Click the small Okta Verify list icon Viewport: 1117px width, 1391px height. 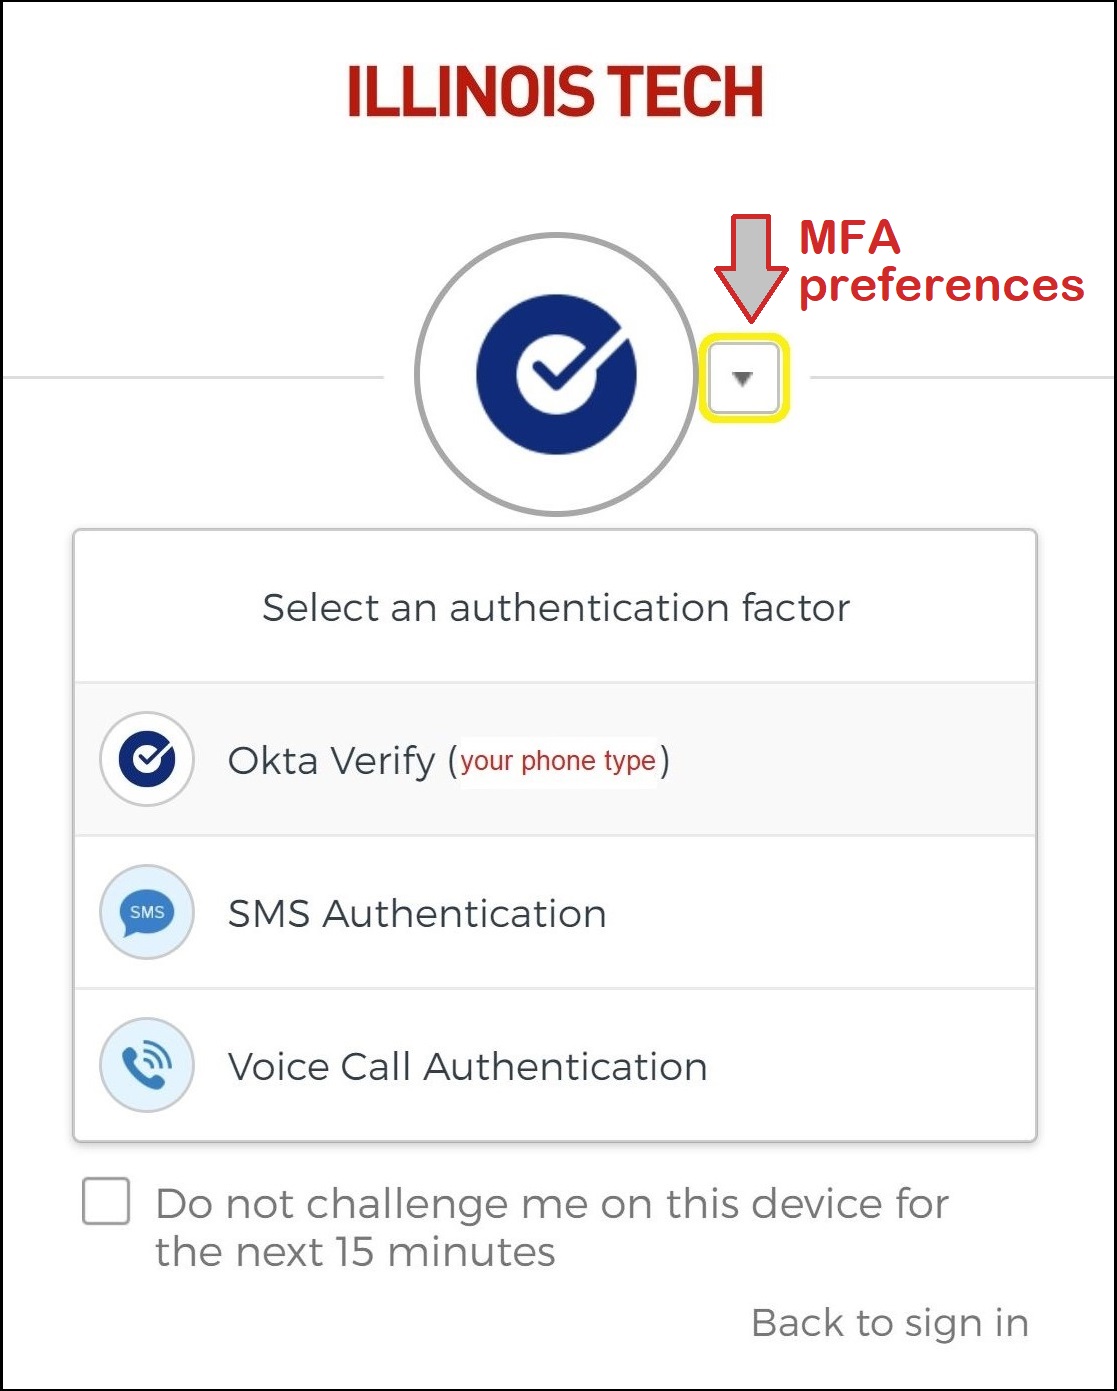146,760
